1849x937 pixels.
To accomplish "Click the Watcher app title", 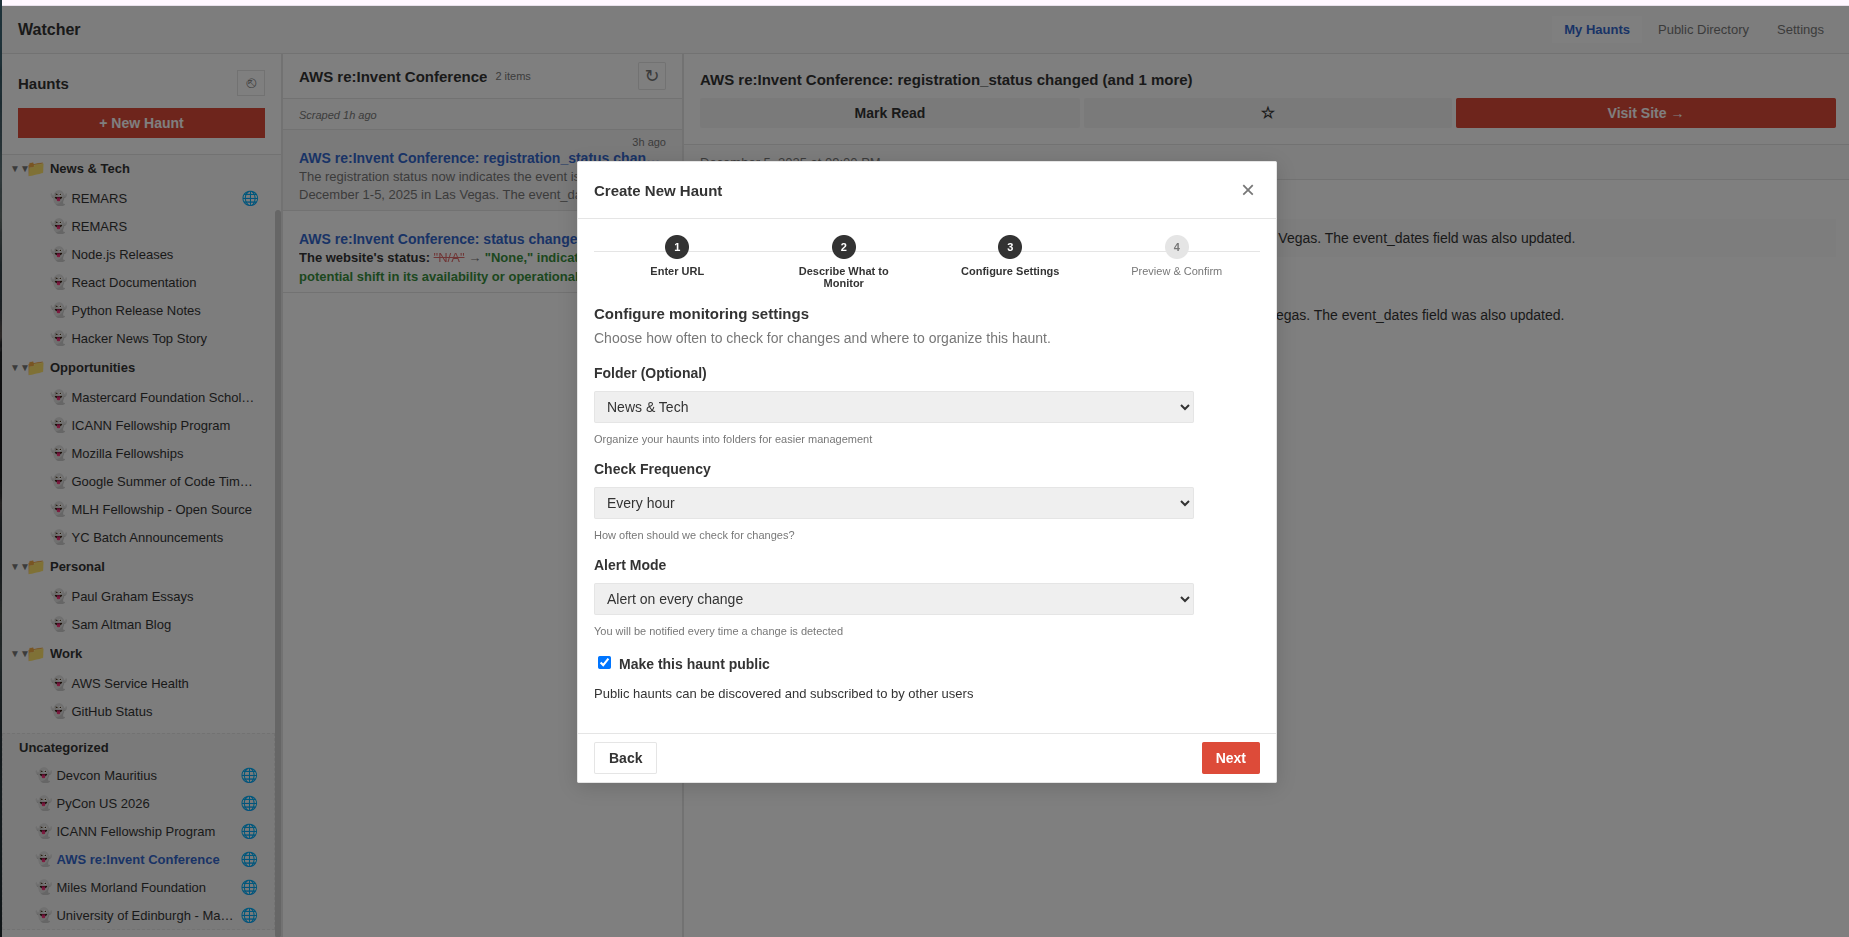I will [x=49, y=29].
